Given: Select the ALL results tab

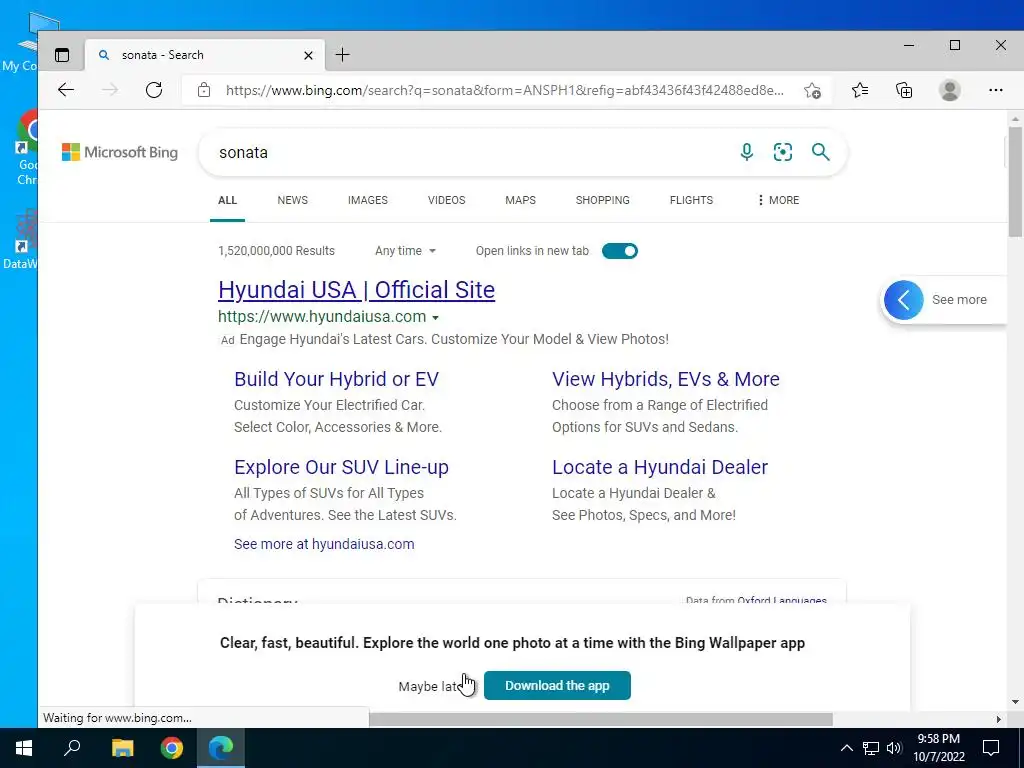Looking at the screenshot, I should (227, 200).
